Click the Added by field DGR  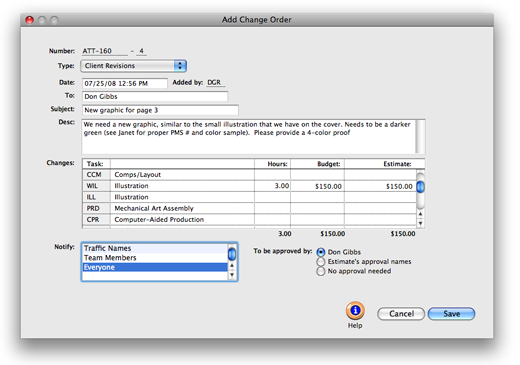[215, 82]
